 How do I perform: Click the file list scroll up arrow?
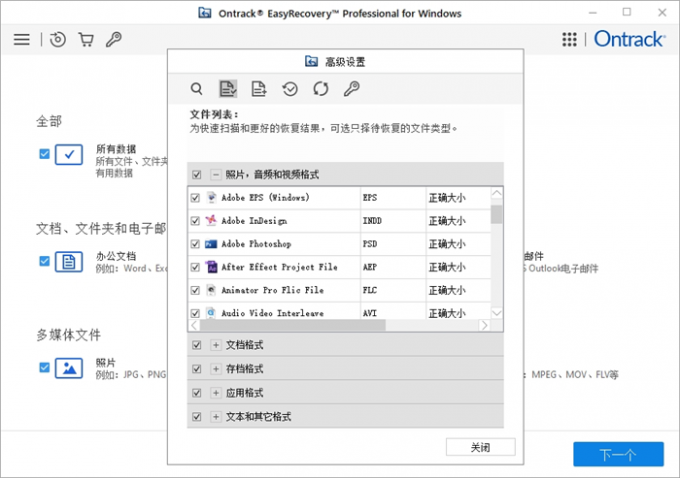pos(497,193)
